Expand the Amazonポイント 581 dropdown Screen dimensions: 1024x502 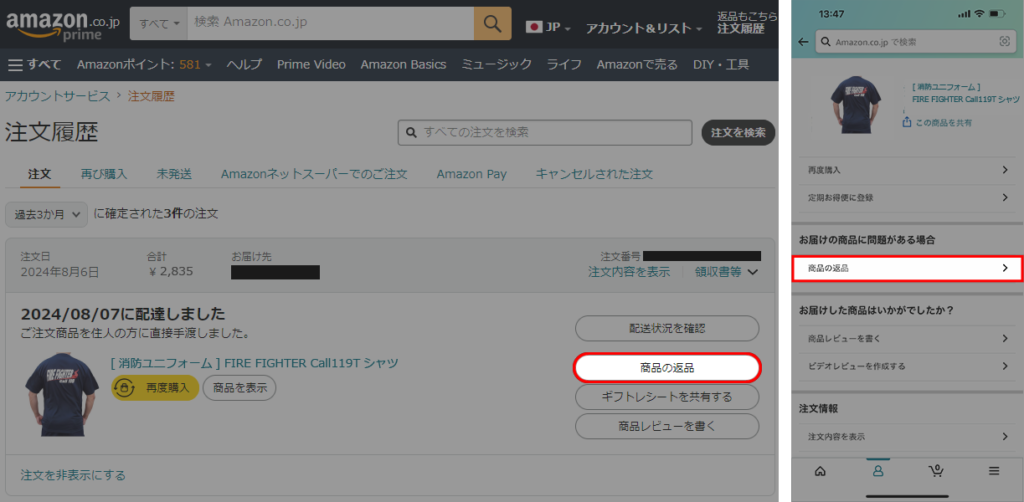tap(144, 64)
